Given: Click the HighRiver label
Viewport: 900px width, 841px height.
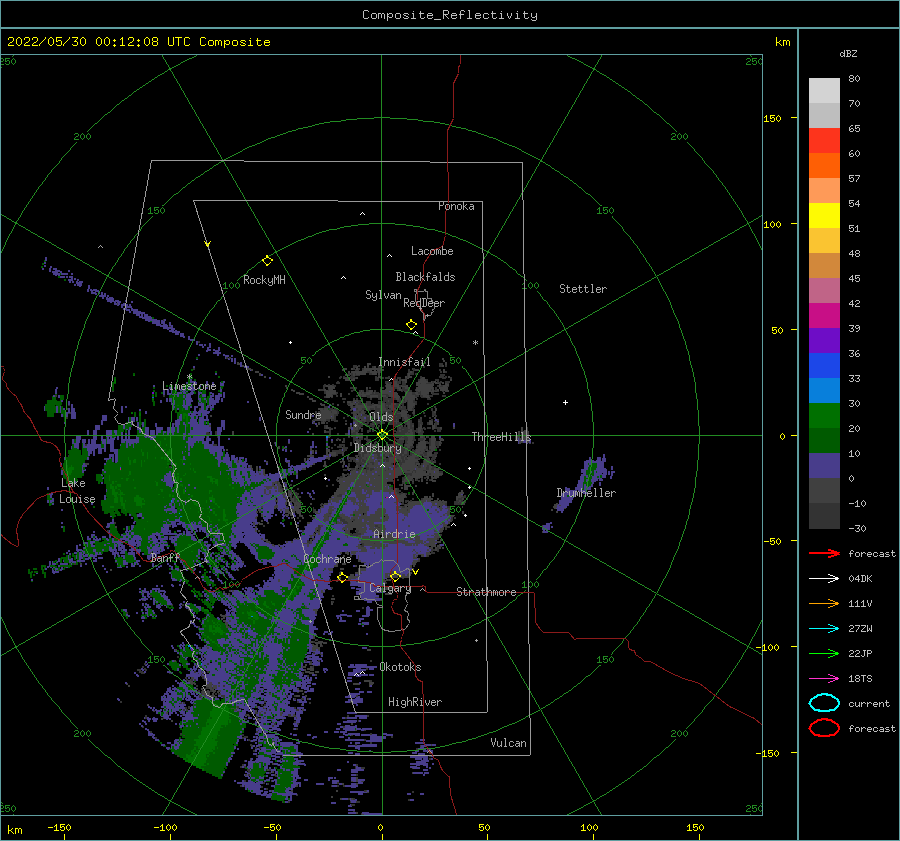Looking at the screenshot, I should pos(415,702).
